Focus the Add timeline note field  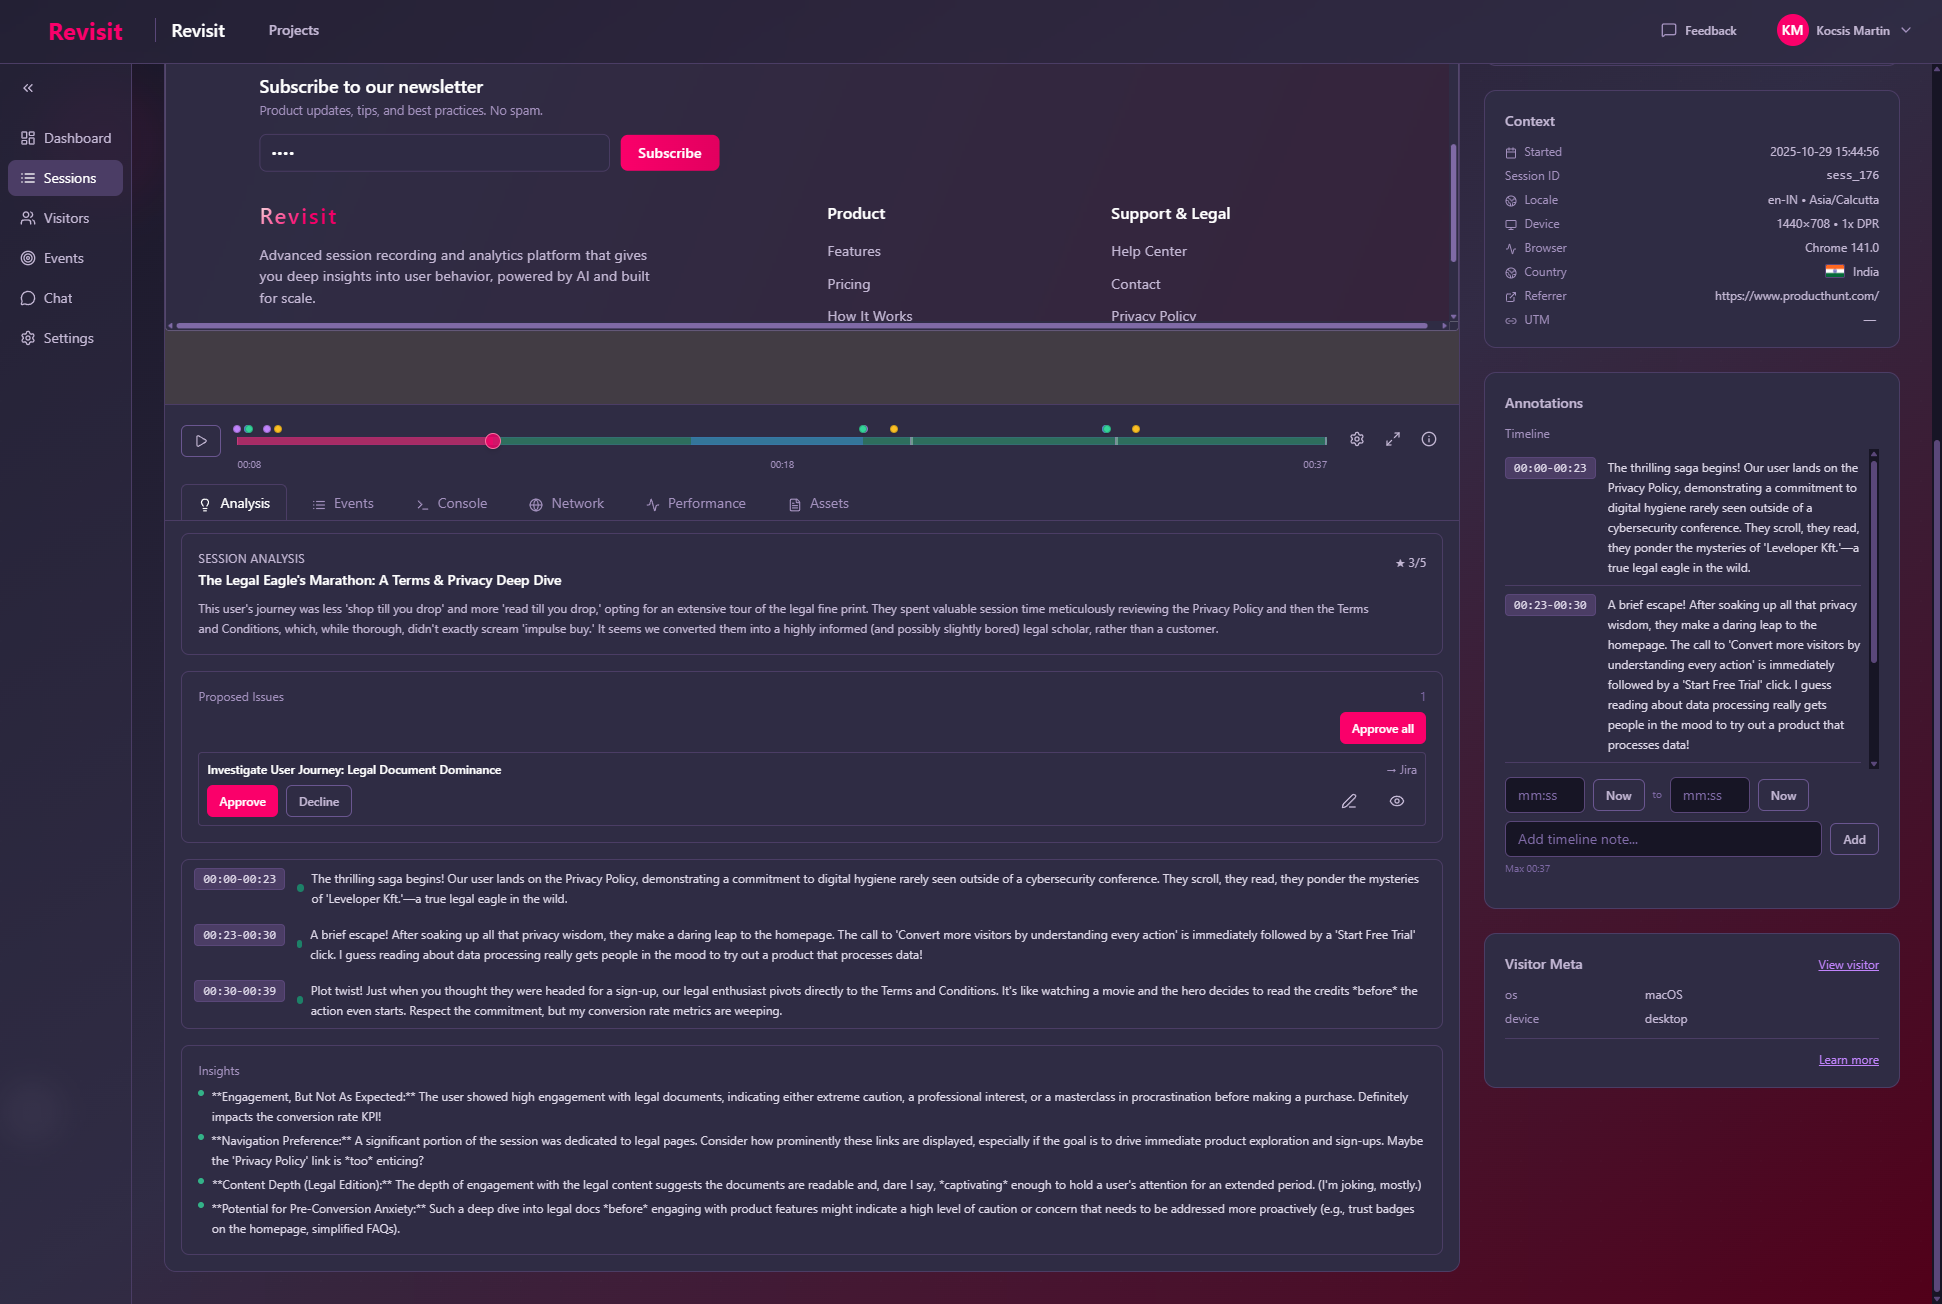[1662, 840]
